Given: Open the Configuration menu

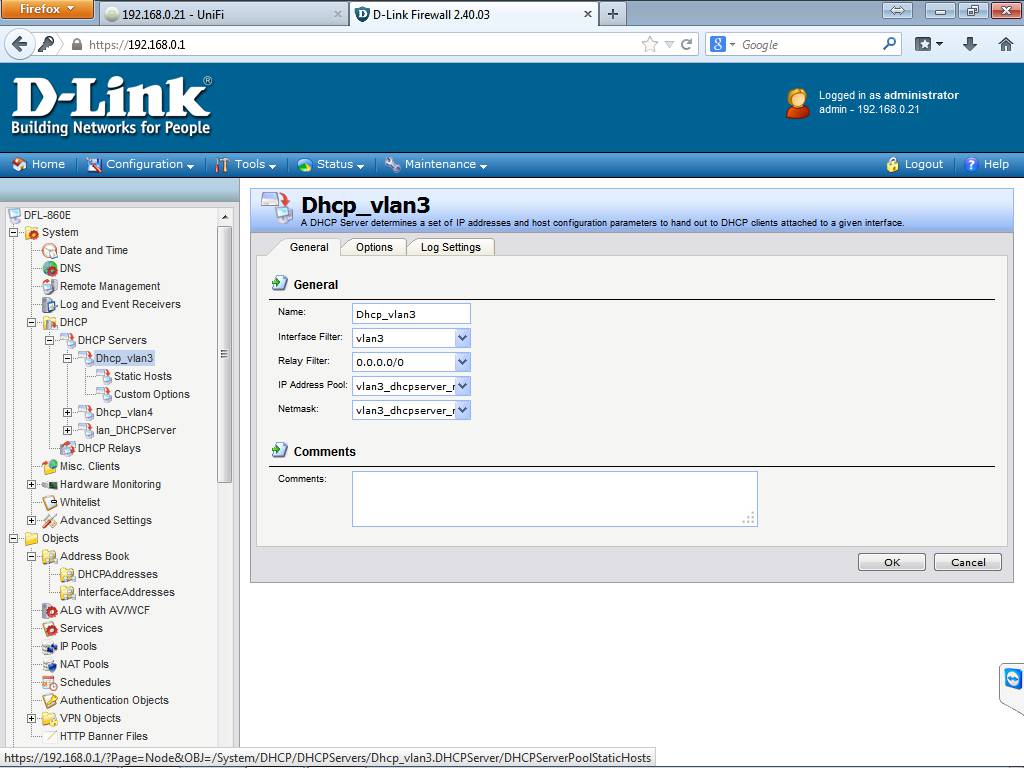Looking at the screenshot, I should (x=140, y=165).
